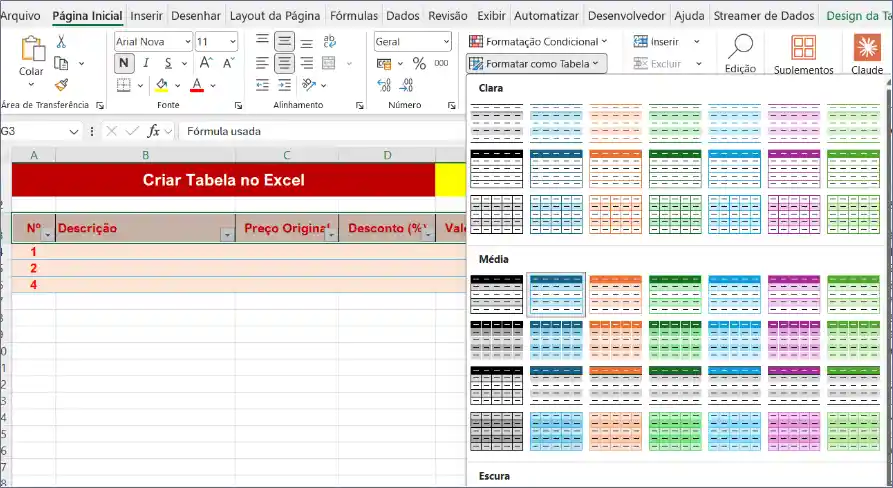Image resolution: width=893 pixels, height=488 pixels.
Task: Switch to the Revisão tab
Action: 448,16
